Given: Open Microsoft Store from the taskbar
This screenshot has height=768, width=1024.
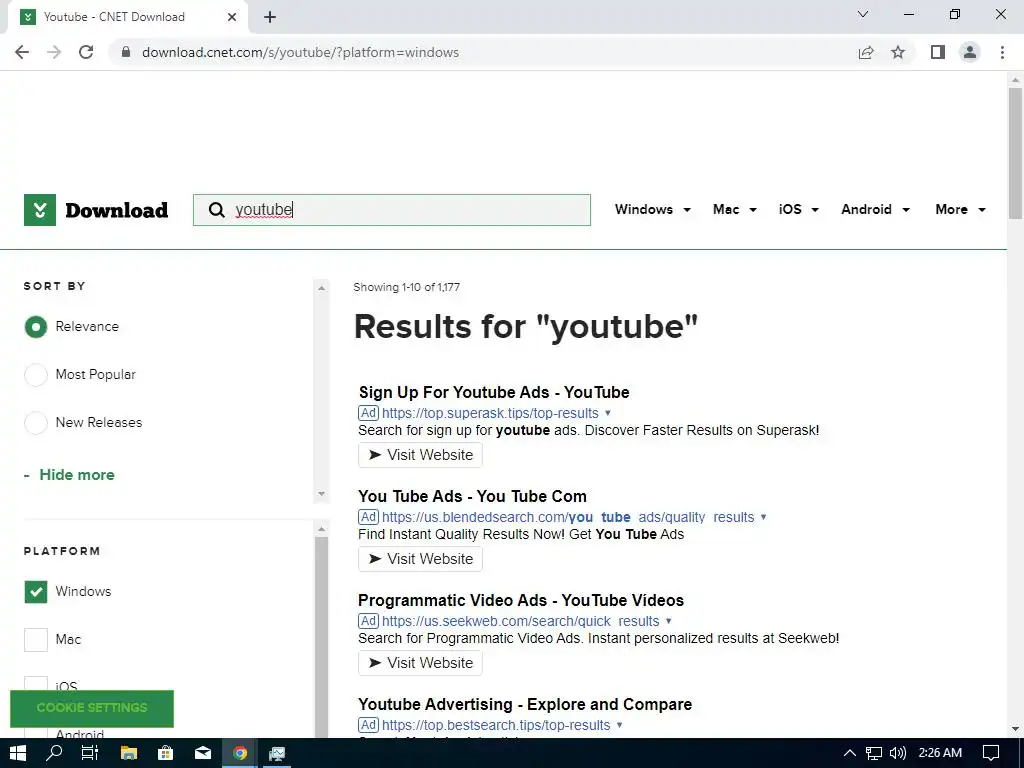Looking at the screenshot, I should [166, 753].
